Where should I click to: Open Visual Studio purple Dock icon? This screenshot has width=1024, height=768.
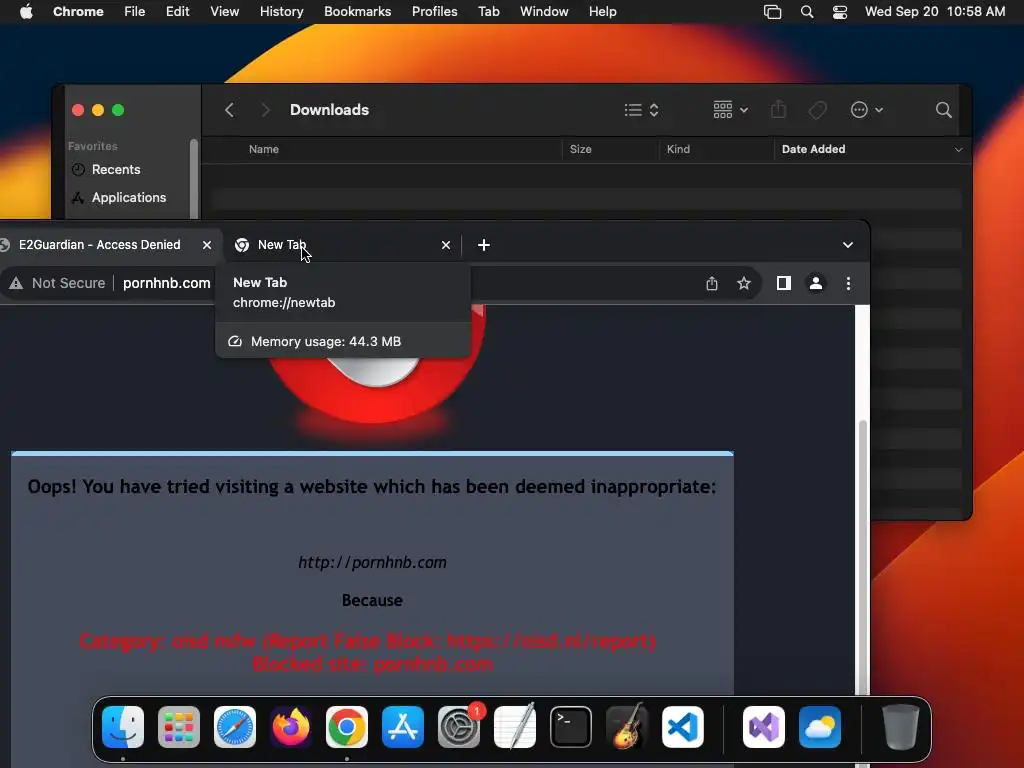(x=764, y=727)
